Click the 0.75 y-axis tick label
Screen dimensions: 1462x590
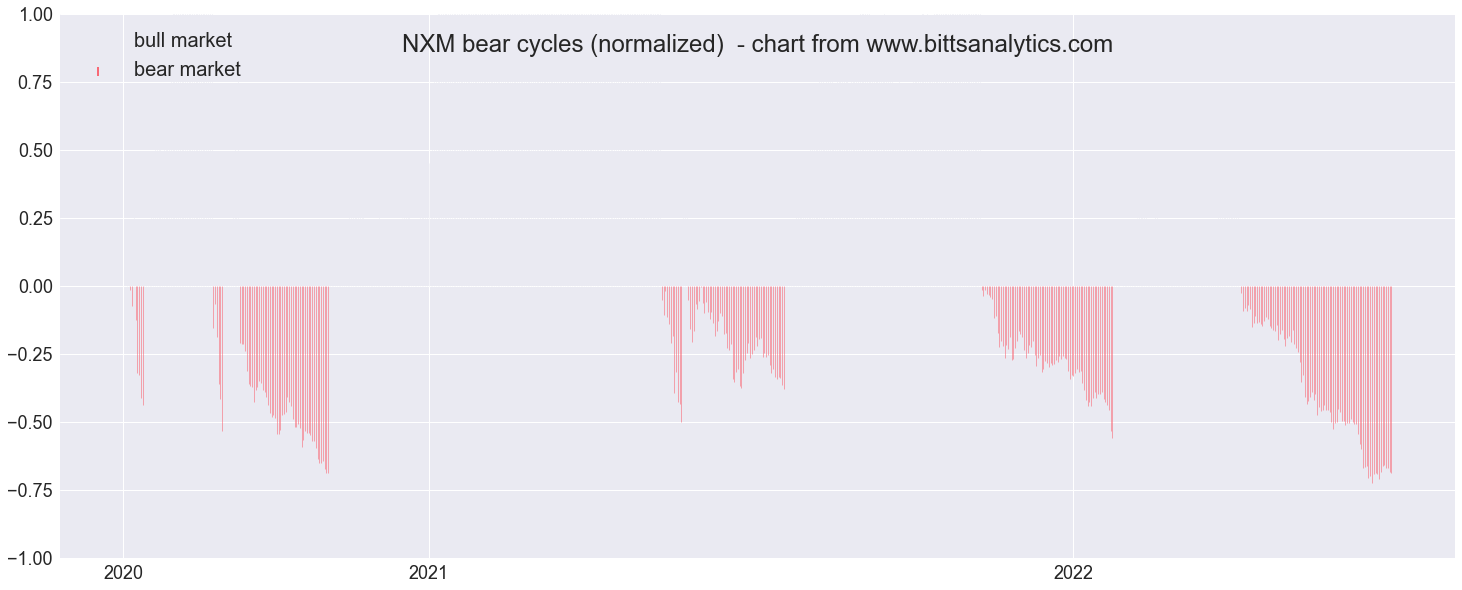pyautogui.click(x=36, y=83)
